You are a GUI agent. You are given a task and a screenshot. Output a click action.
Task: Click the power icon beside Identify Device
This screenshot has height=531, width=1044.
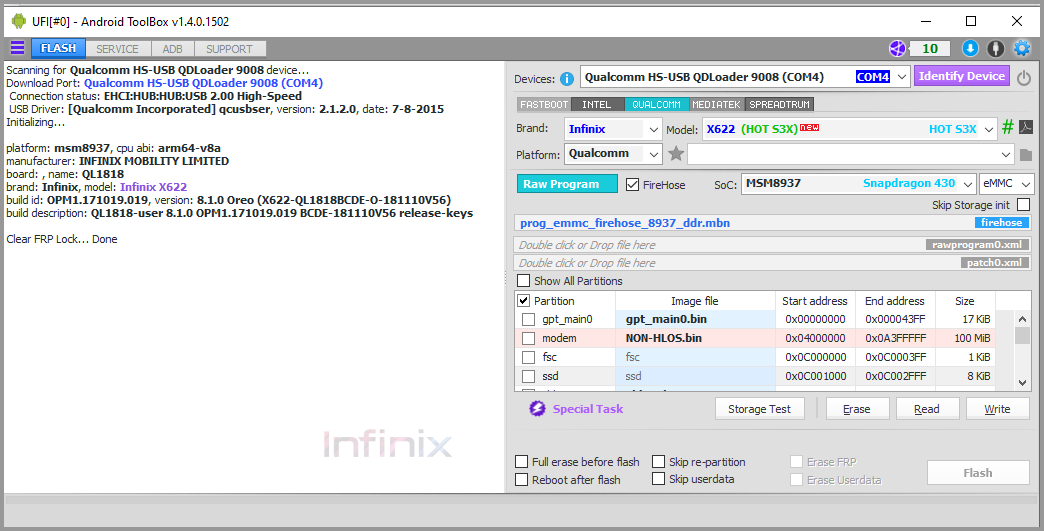coord(1023,78)
